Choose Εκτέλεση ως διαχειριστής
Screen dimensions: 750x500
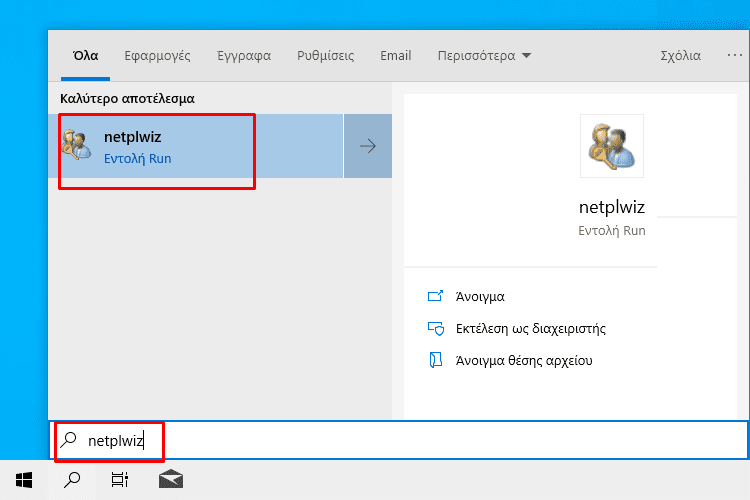530,329
